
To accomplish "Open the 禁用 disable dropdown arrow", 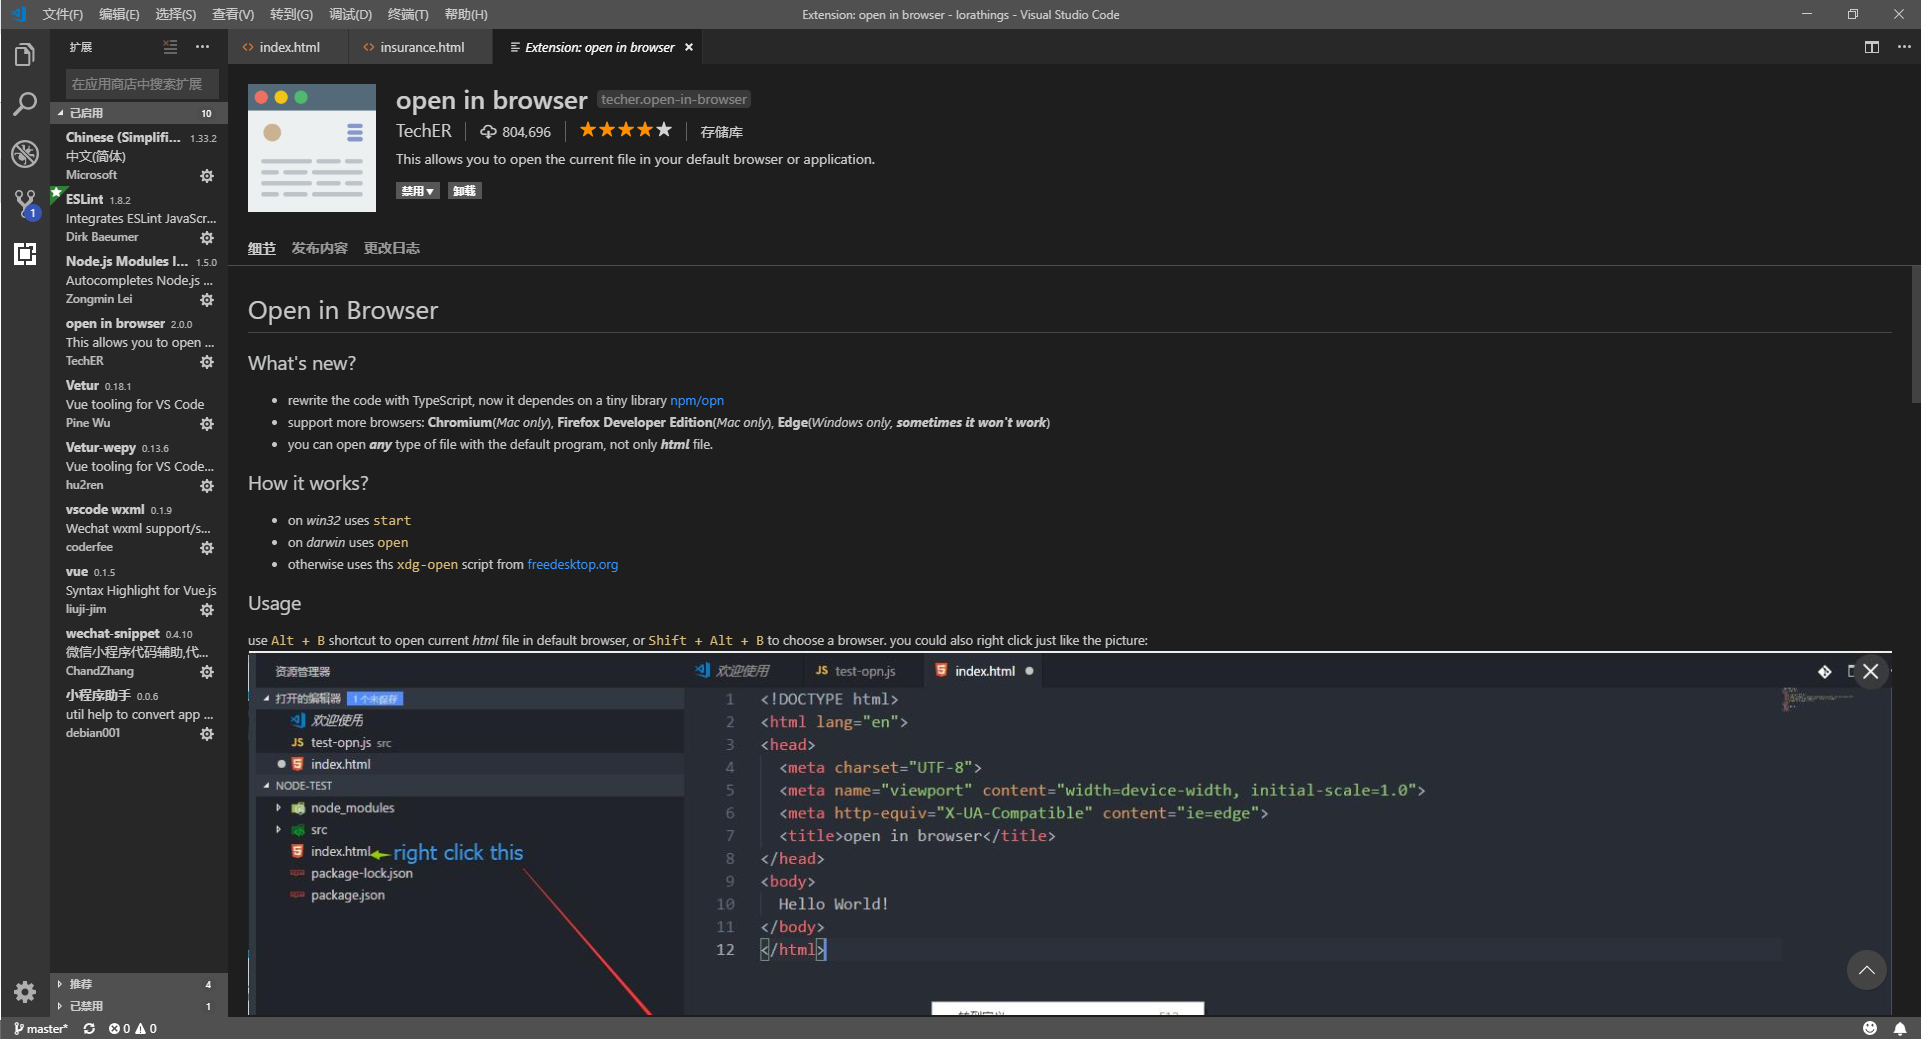I will click(429, 190).
